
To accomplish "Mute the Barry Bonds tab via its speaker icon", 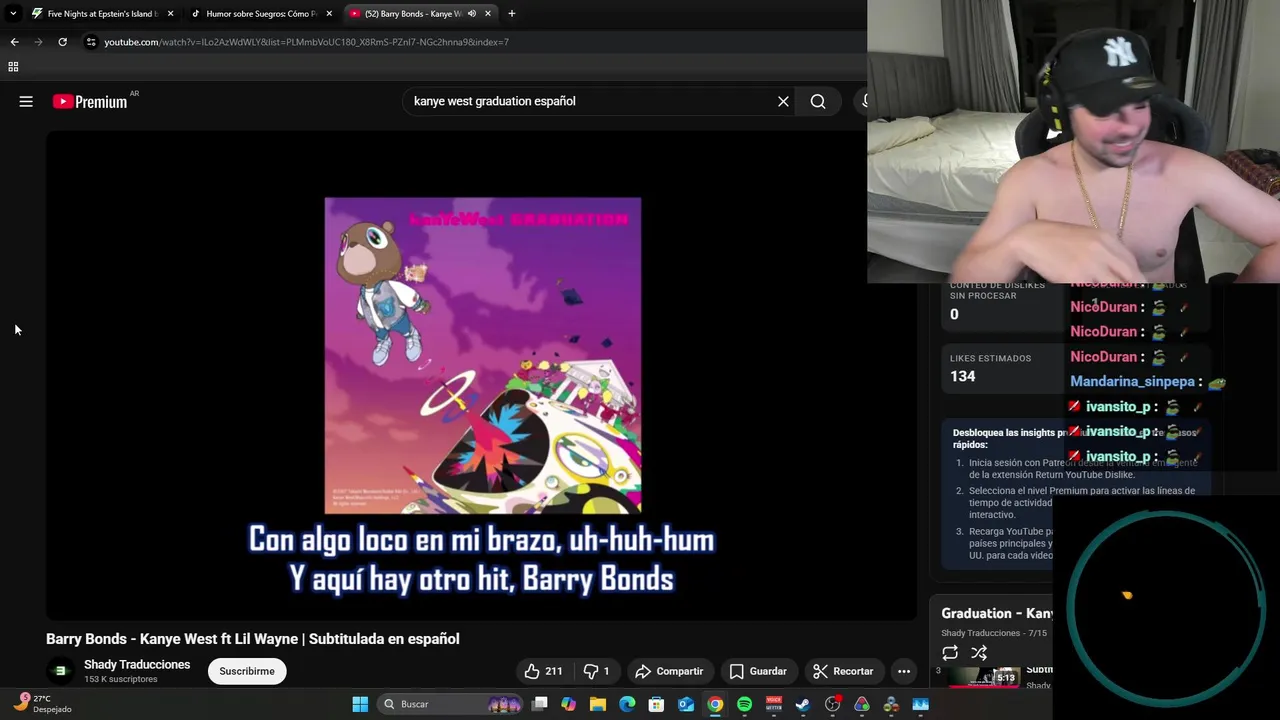I will (x=472, y=14).
